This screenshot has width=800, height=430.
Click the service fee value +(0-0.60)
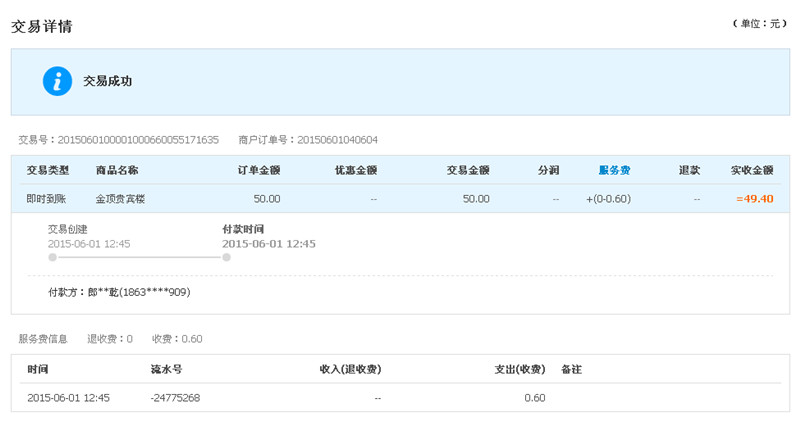tap(608, 199)
